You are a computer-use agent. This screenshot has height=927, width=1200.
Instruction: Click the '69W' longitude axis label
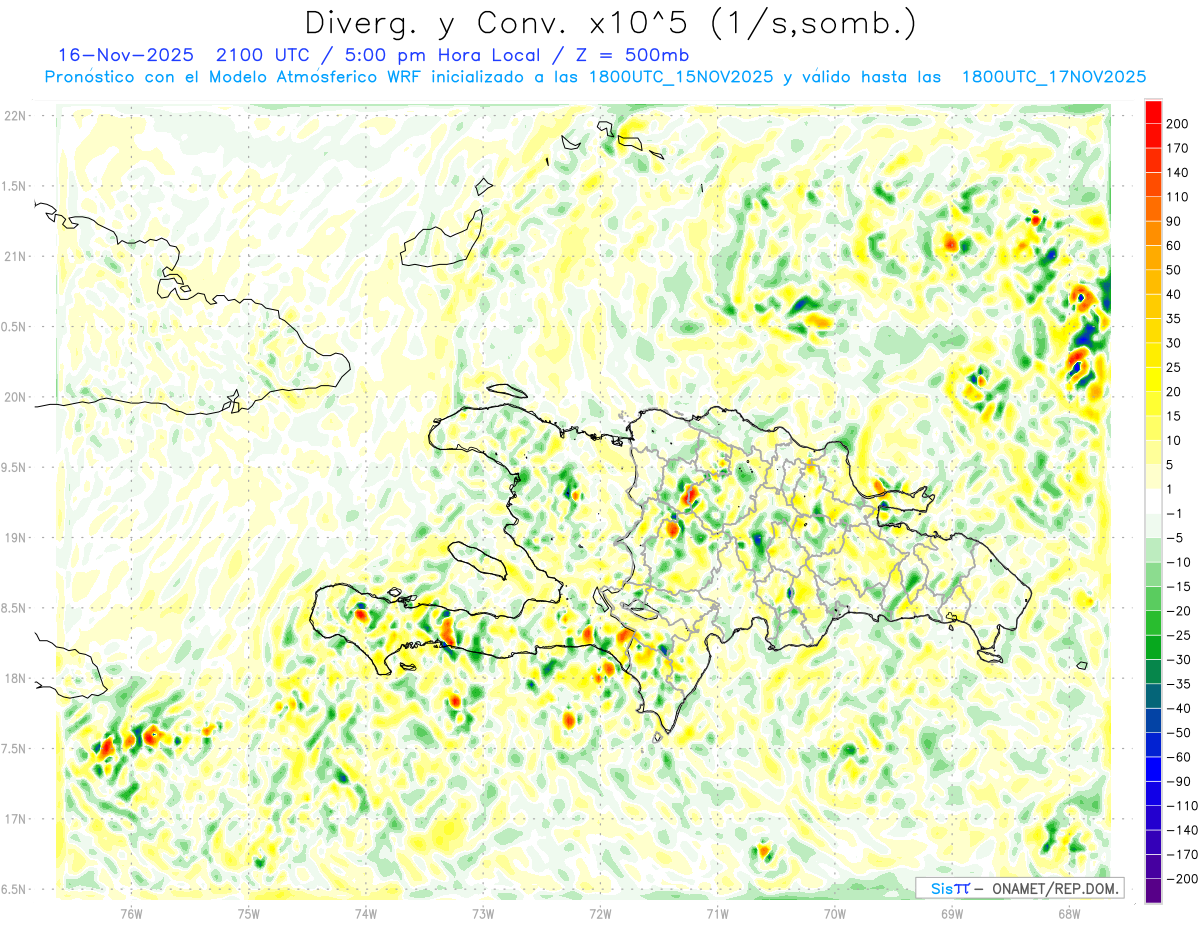point(952,913)
